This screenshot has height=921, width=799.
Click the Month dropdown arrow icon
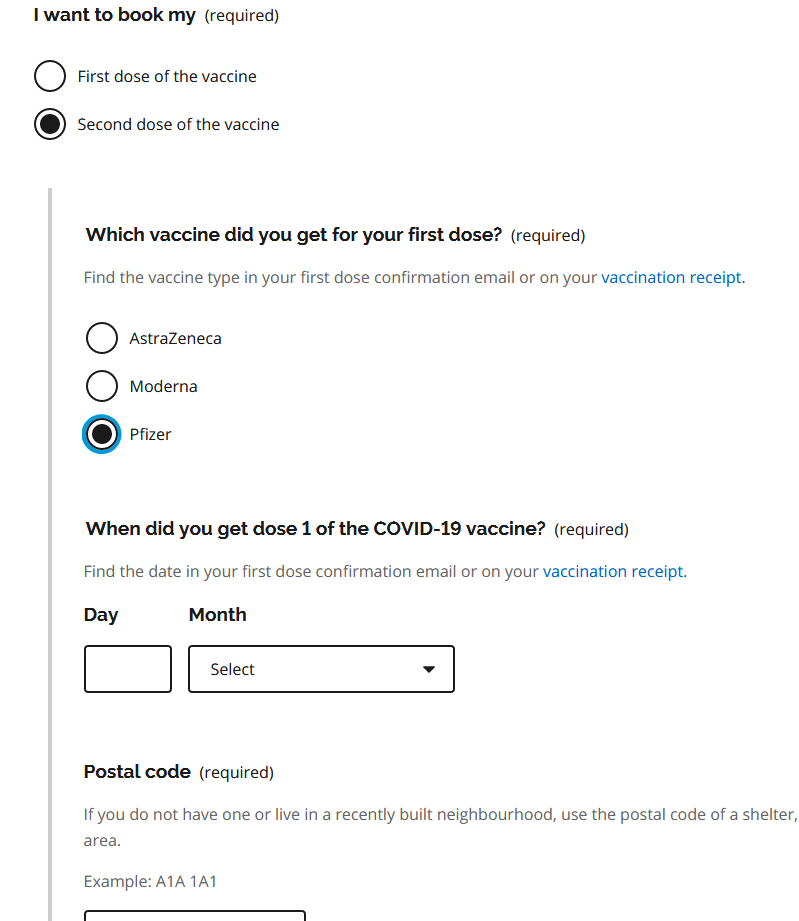coord(429,669)
